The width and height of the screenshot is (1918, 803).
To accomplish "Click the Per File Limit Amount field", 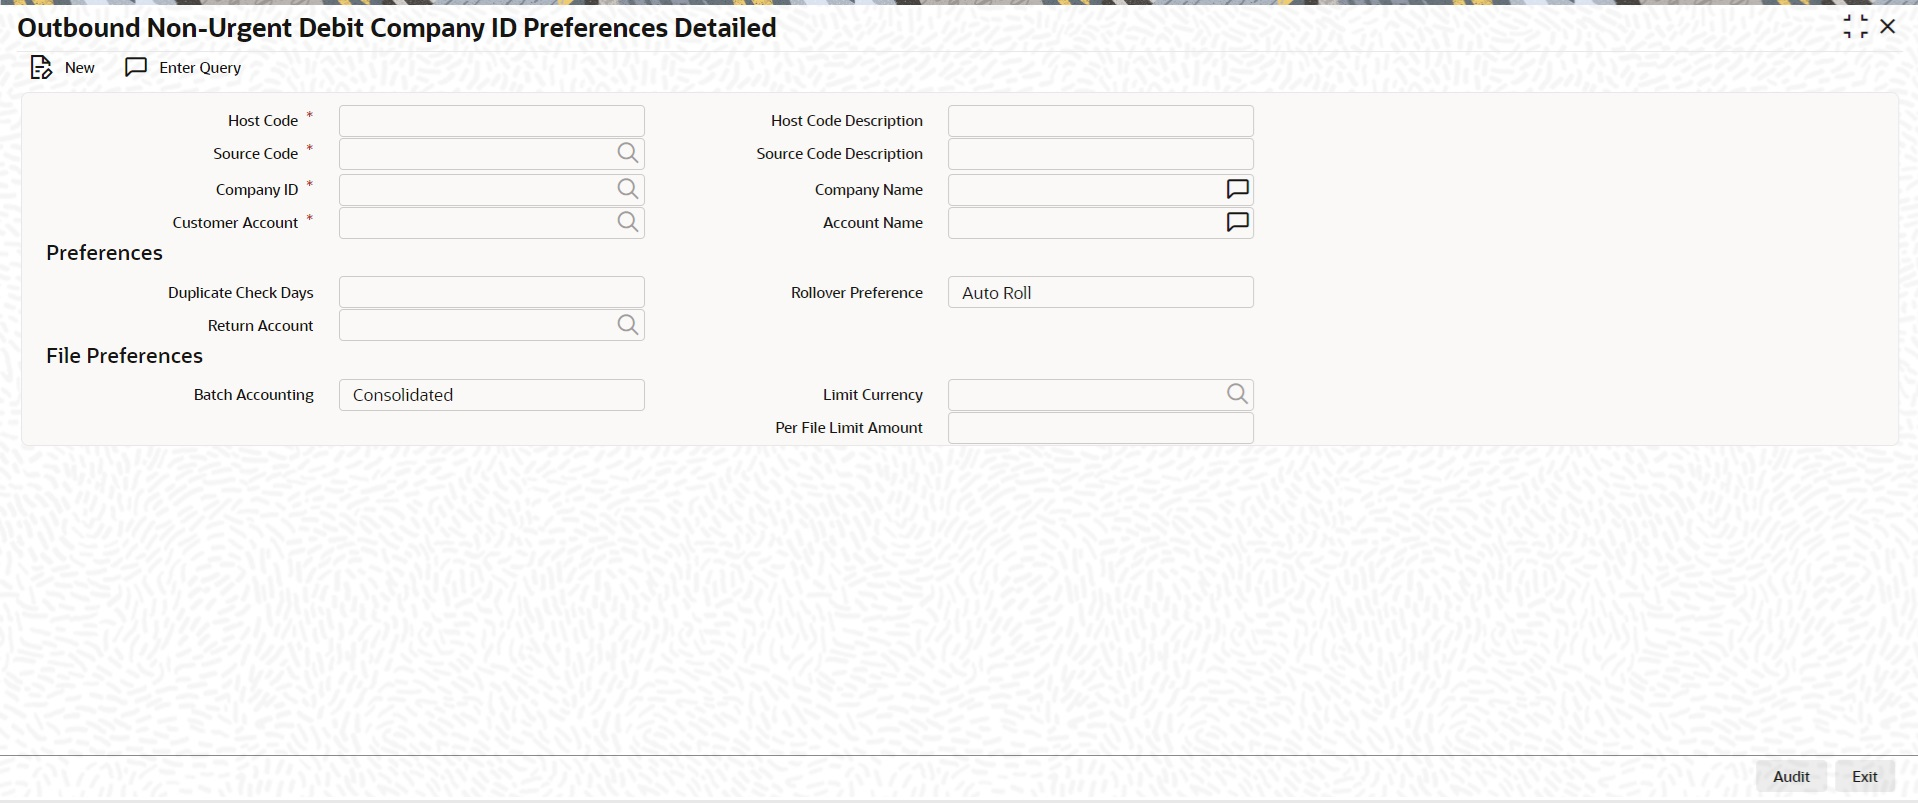I will click(x=1100, y=428).
